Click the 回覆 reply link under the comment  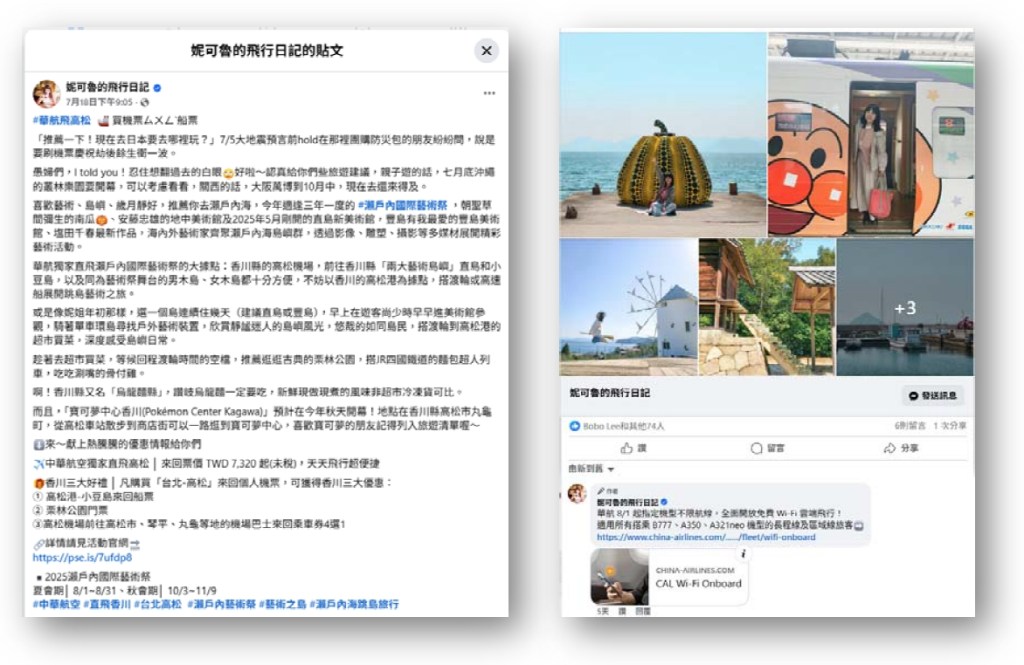642,610
